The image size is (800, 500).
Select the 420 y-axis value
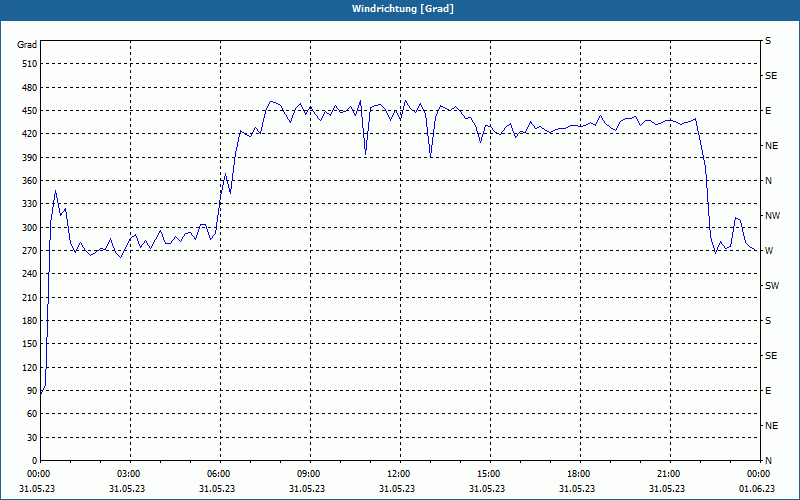30,134
